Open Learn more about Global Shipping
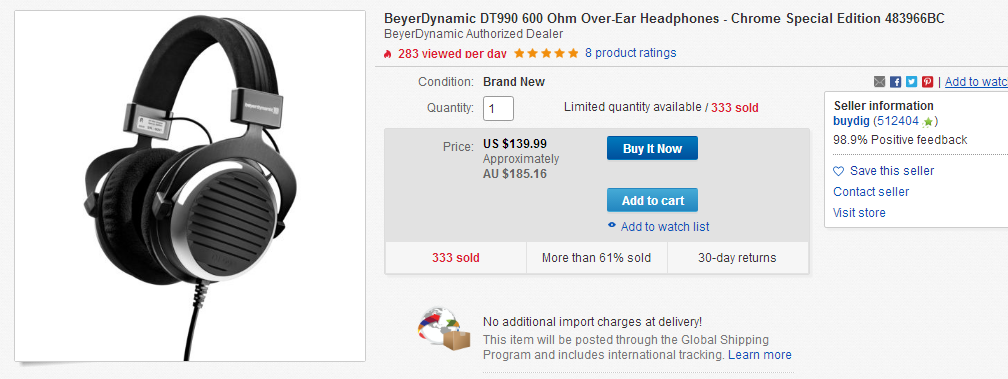This screenshot has width=1008, height=379. pos(760,355)
